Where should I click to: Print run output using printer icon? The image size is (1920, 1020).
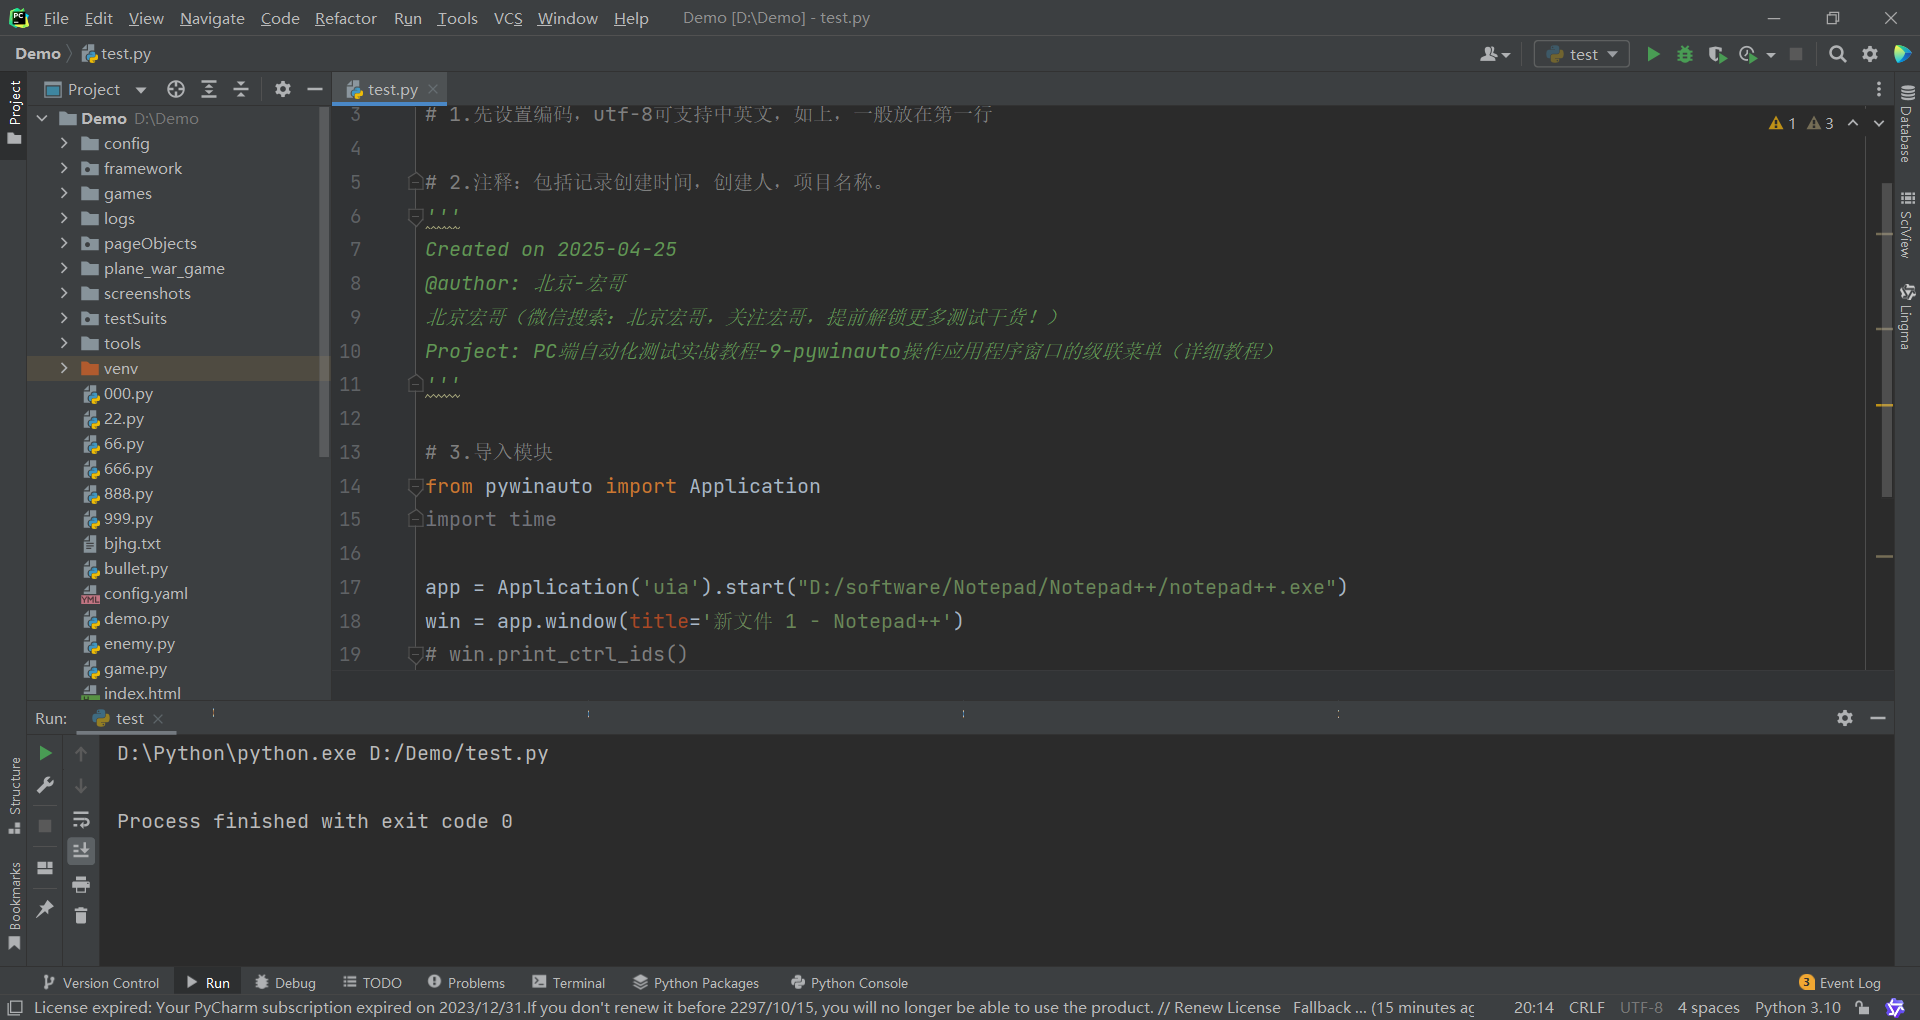pos(81,884)
